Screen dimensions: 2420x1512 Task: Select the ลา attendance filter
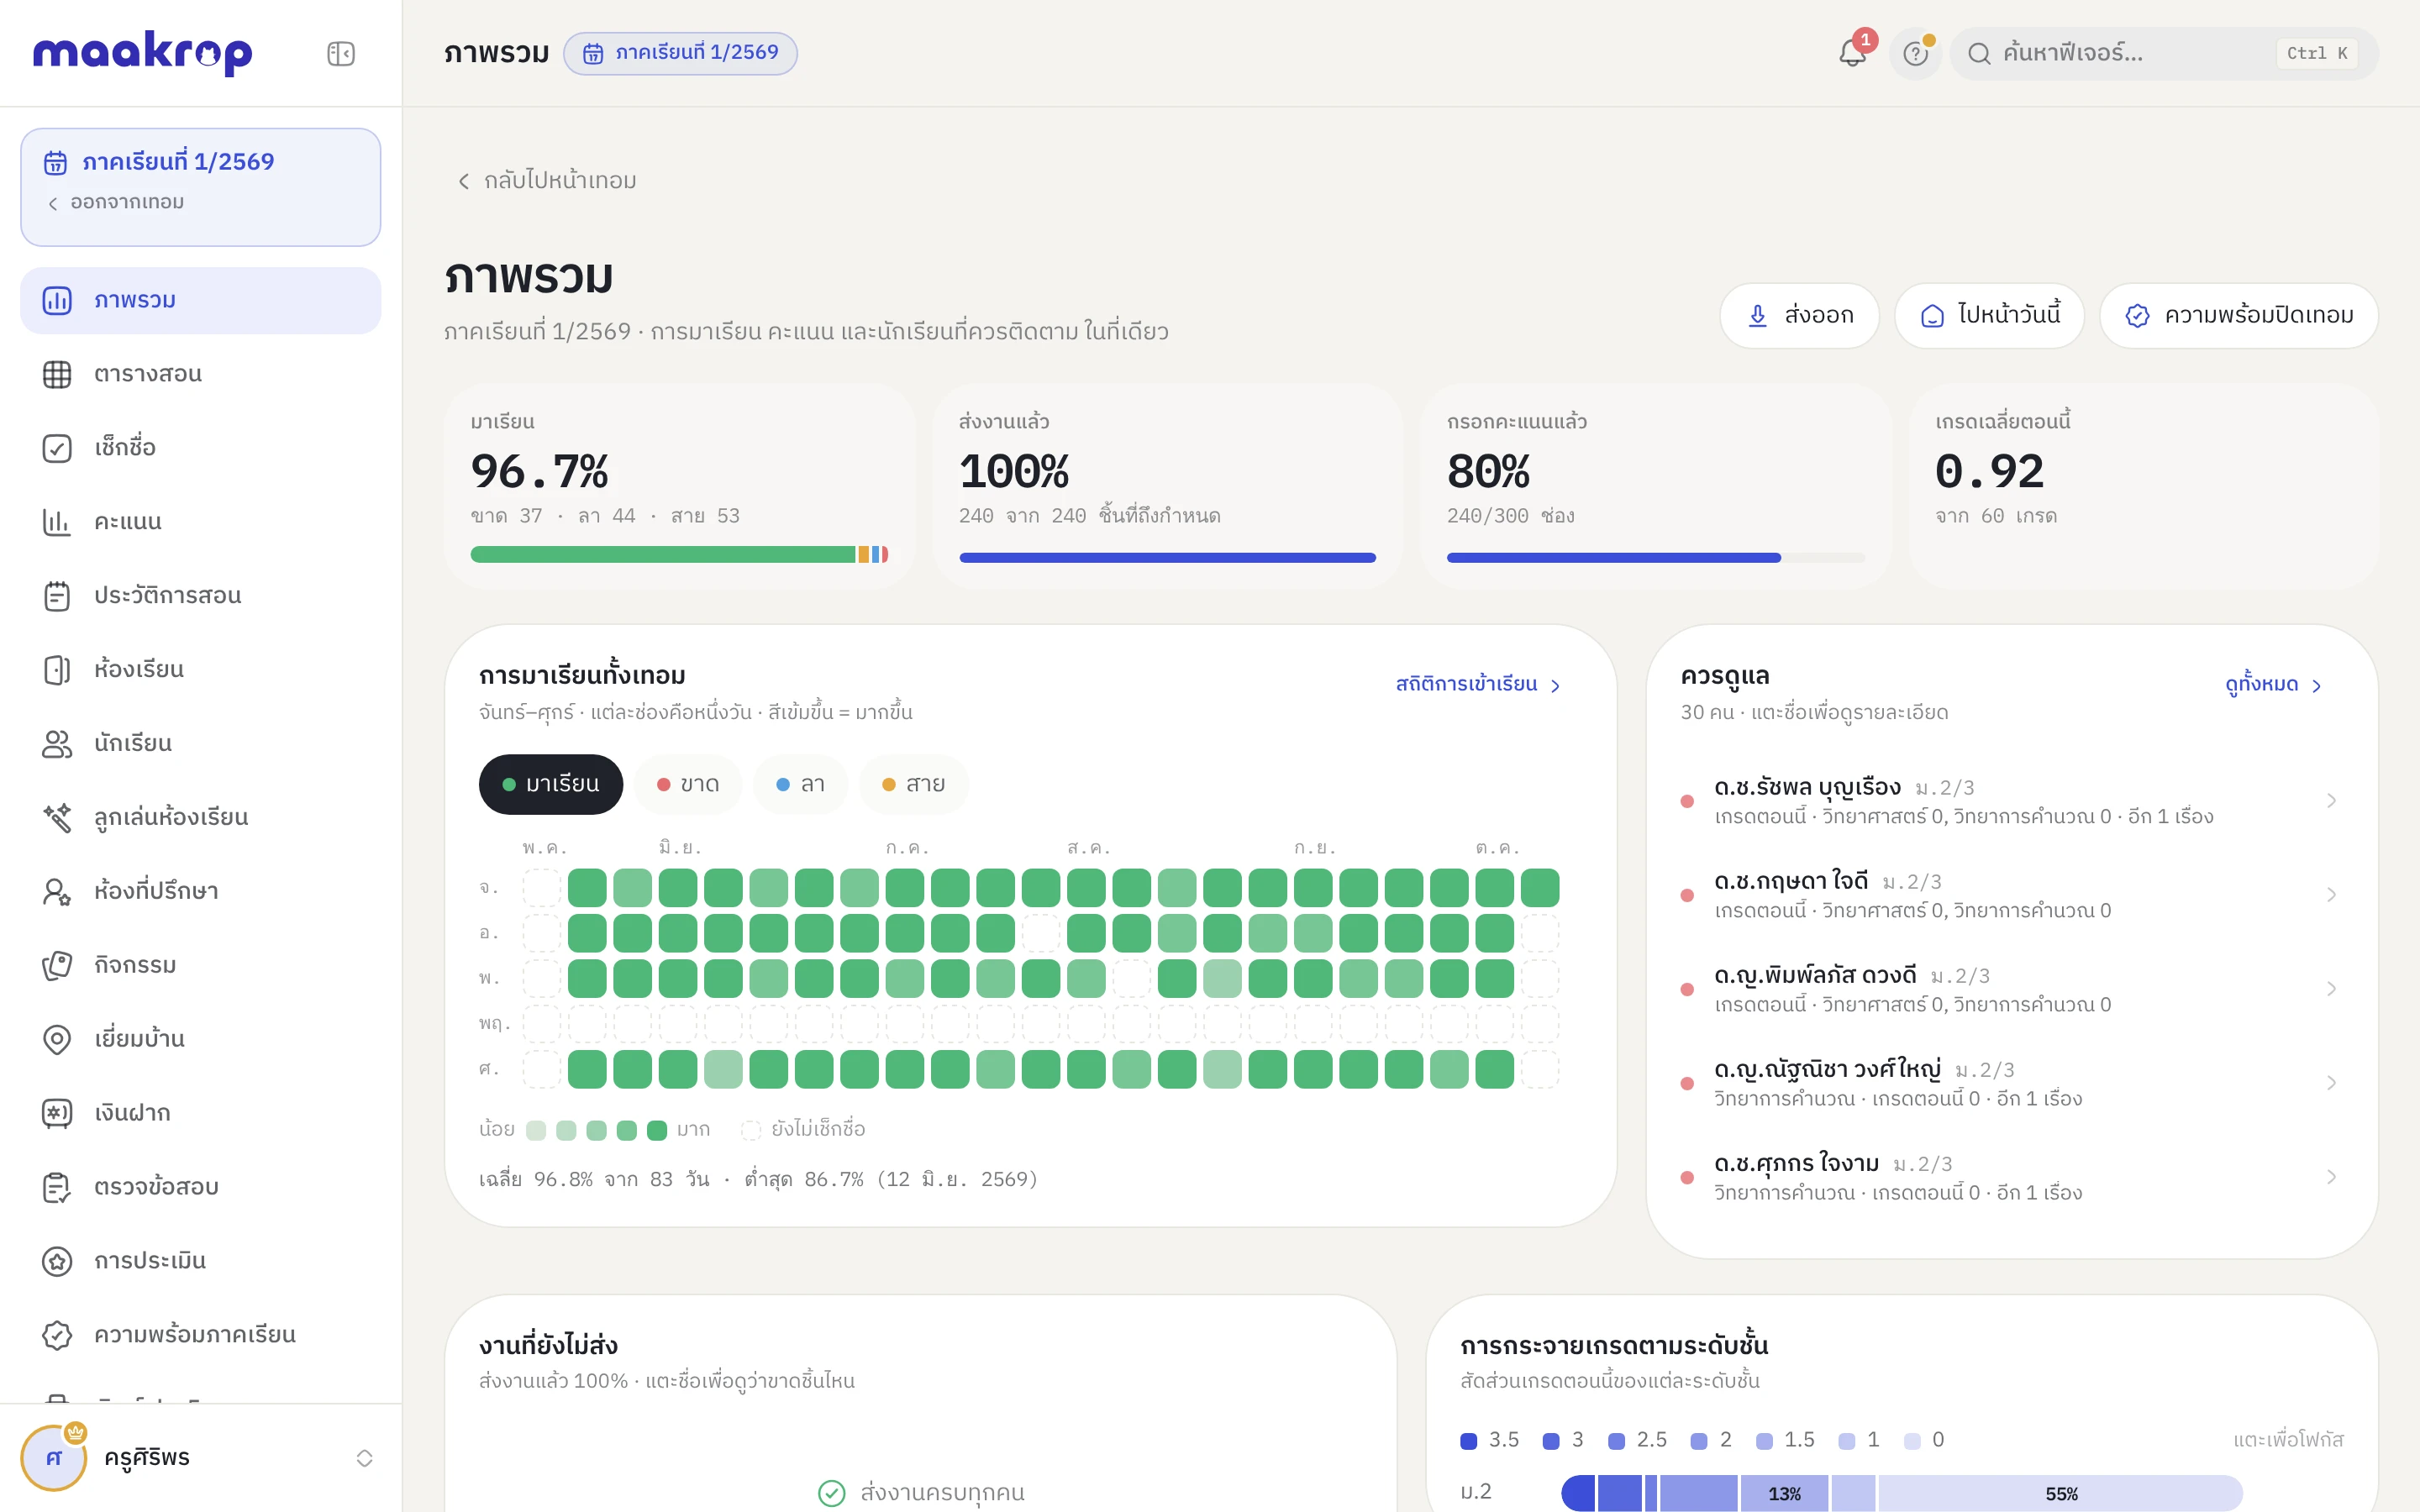tap(801, 784)
